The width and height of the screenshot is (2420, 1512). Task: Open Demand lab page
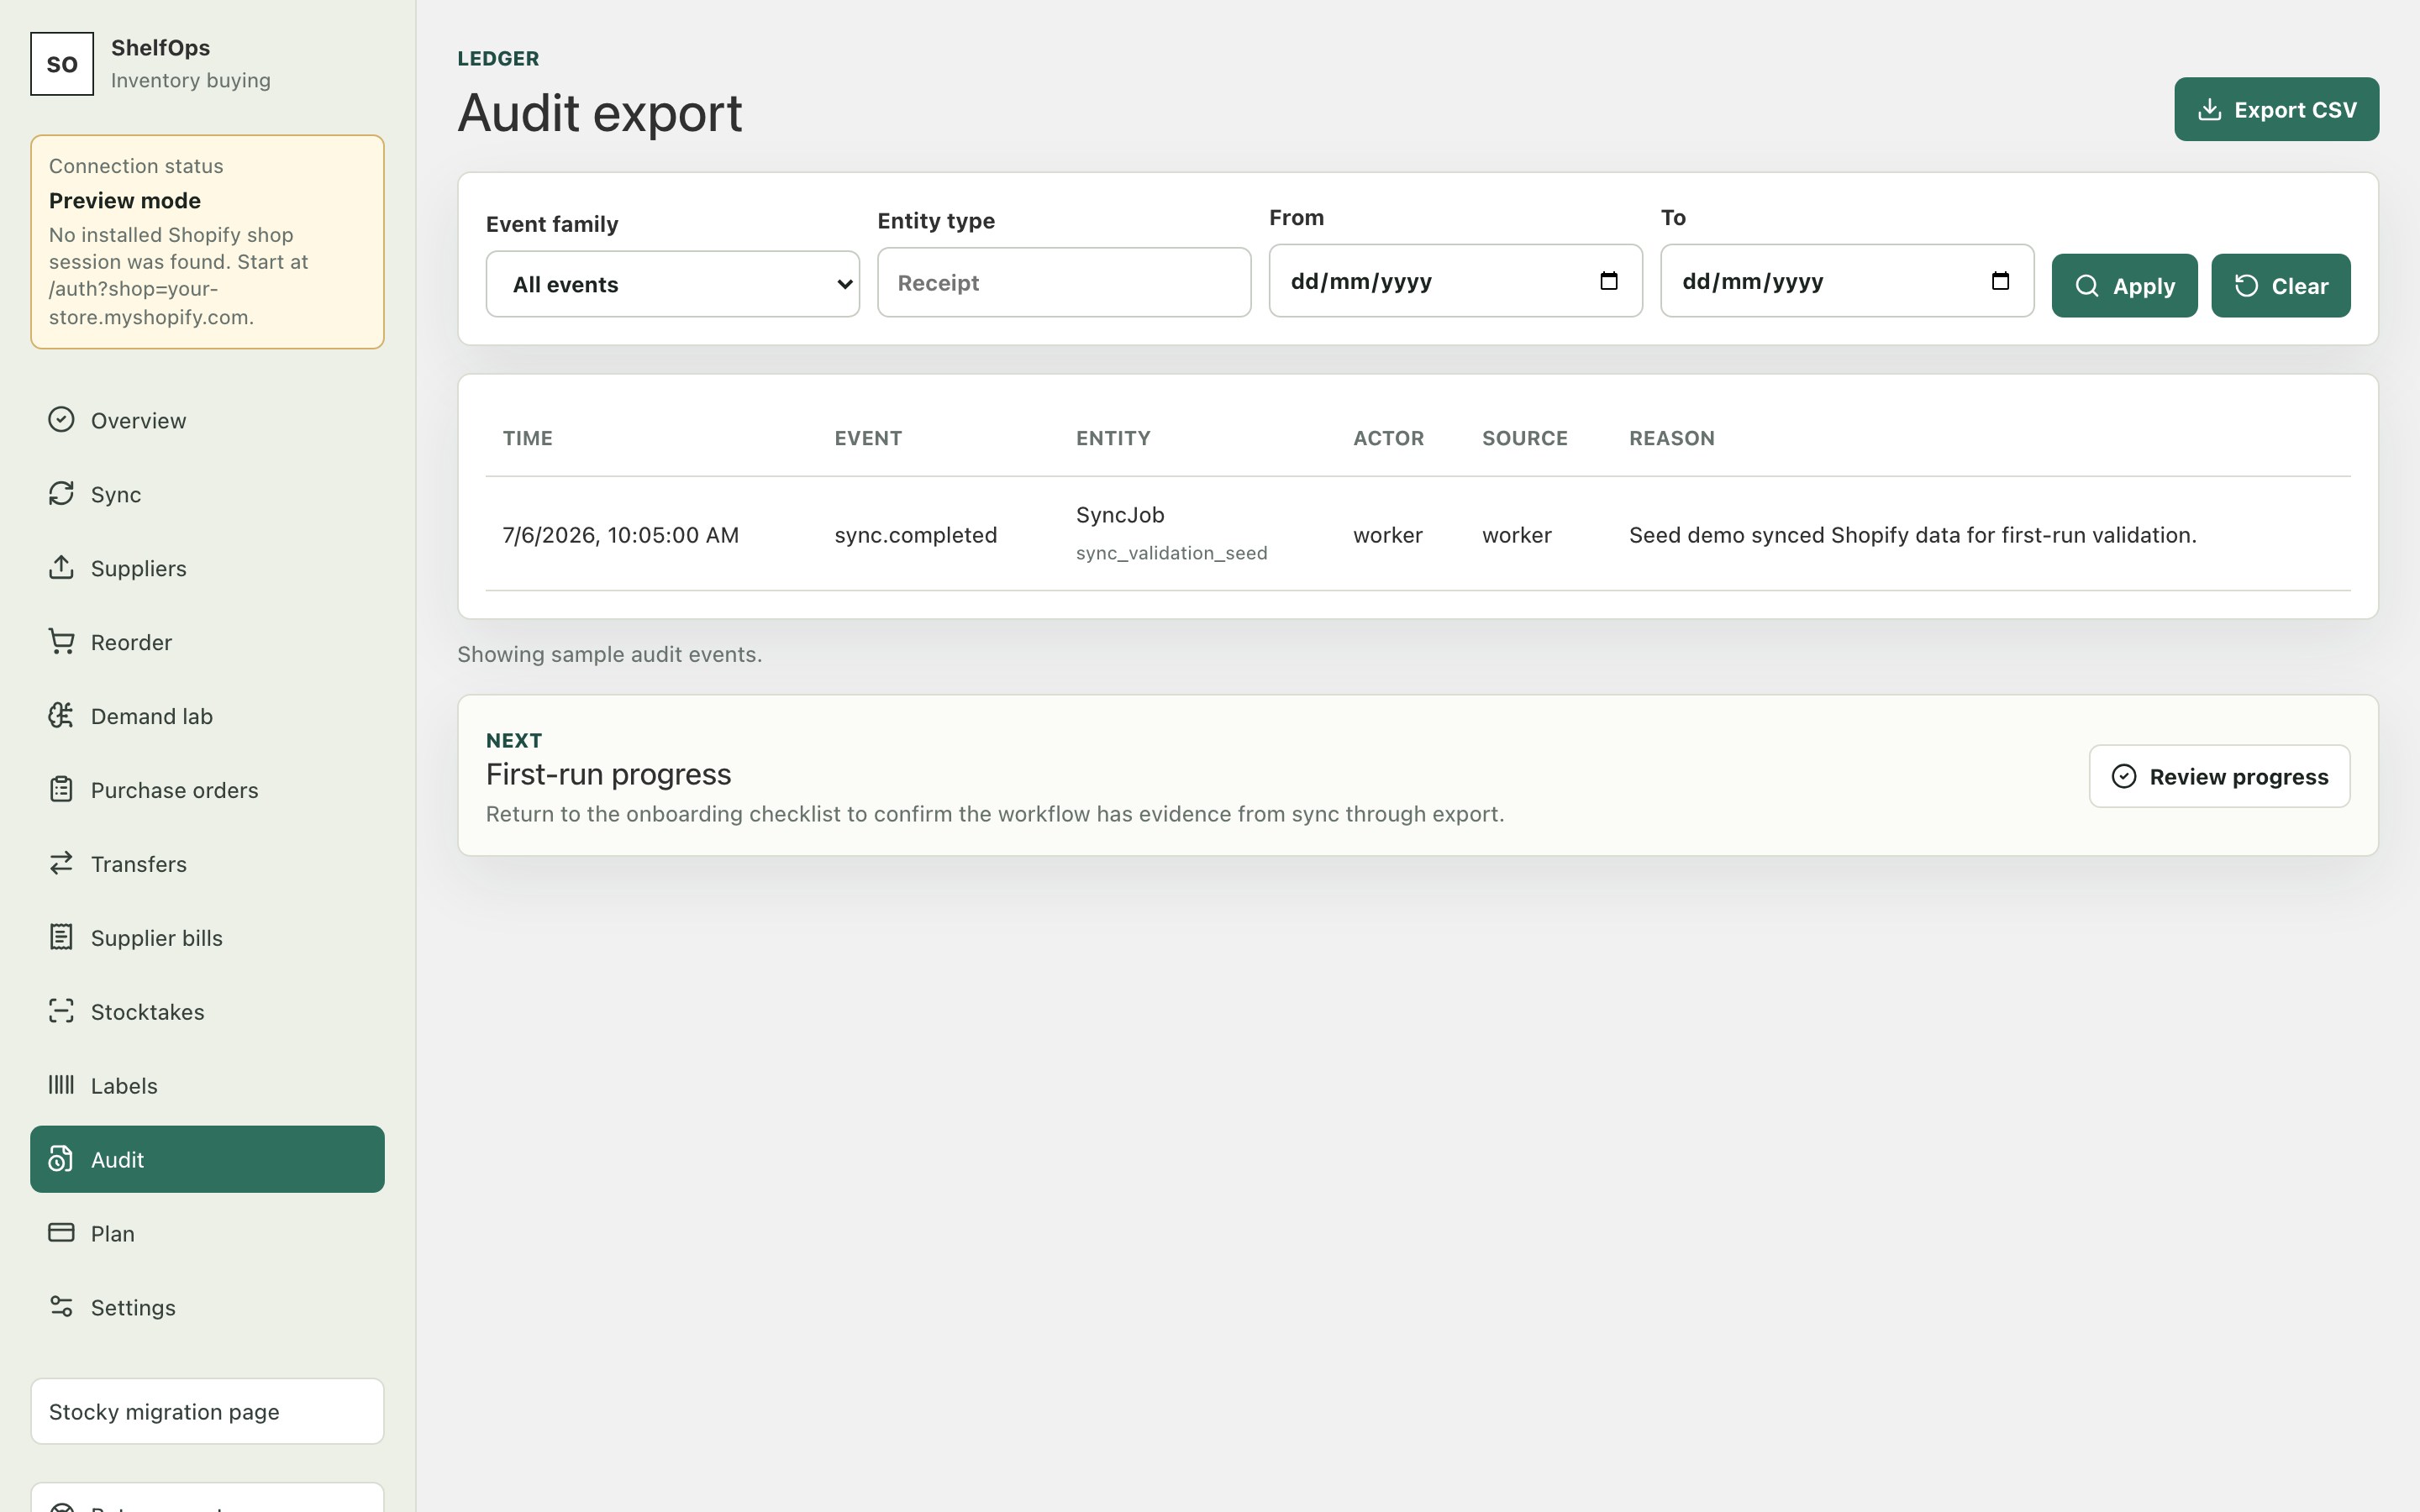[x=207, y=716]
